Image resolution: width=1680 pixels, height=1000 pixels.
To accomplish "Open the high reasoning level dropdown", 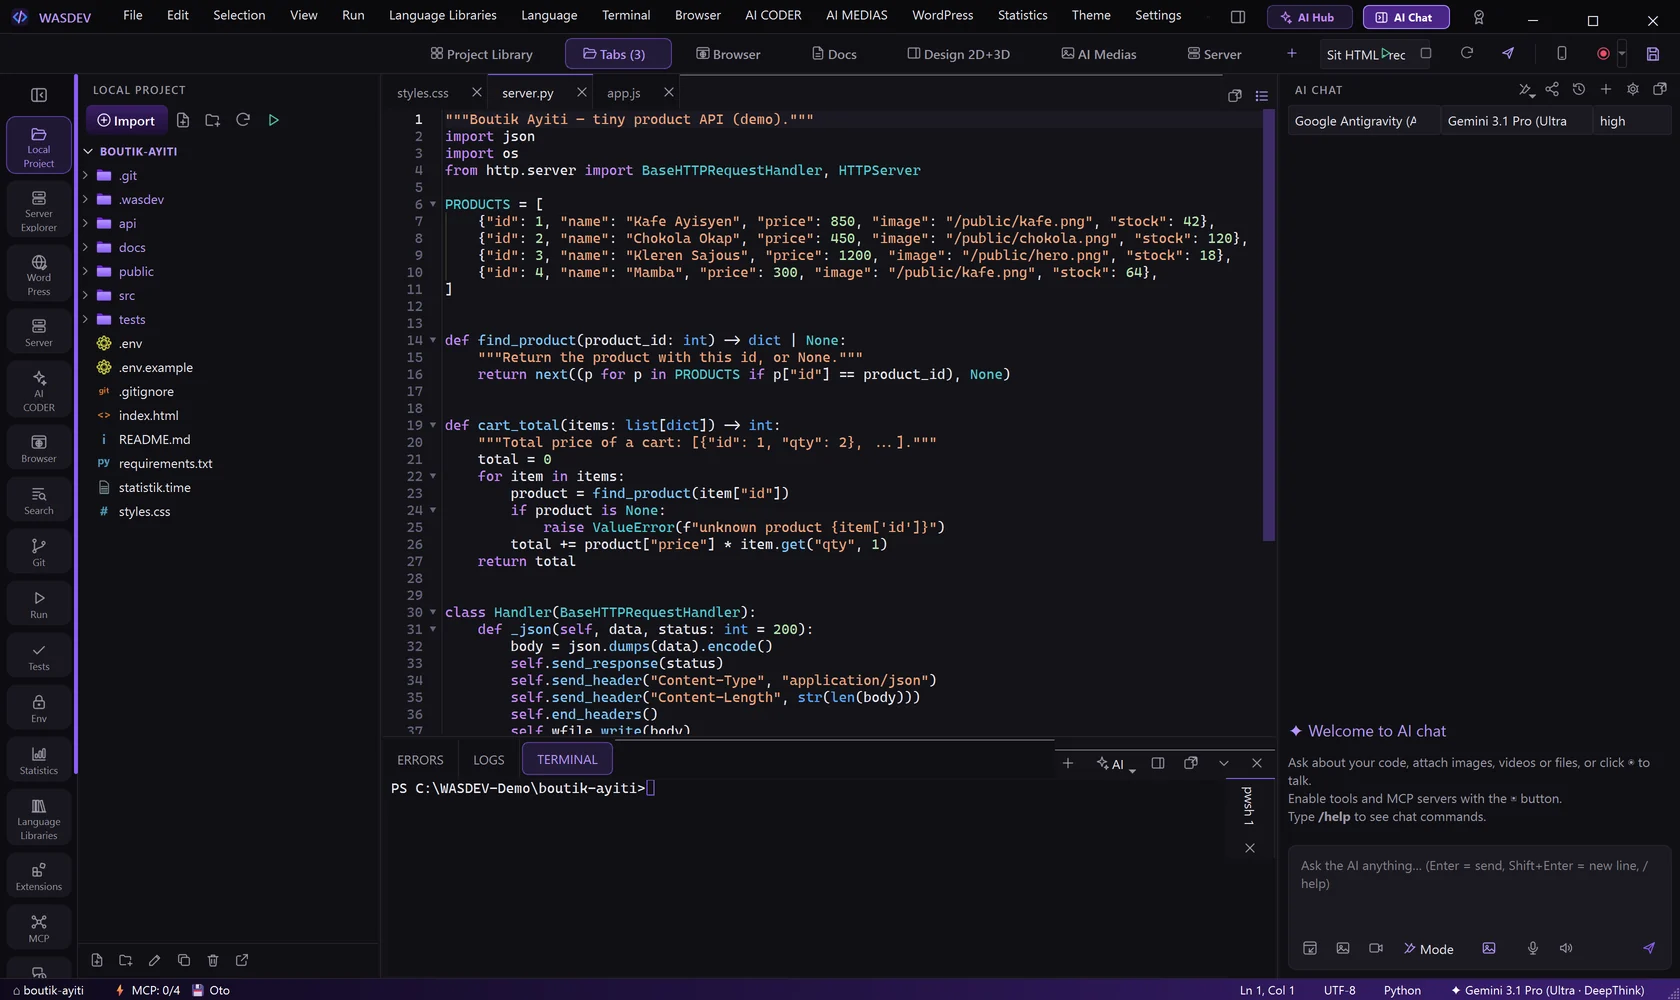I will [1631, 121].
